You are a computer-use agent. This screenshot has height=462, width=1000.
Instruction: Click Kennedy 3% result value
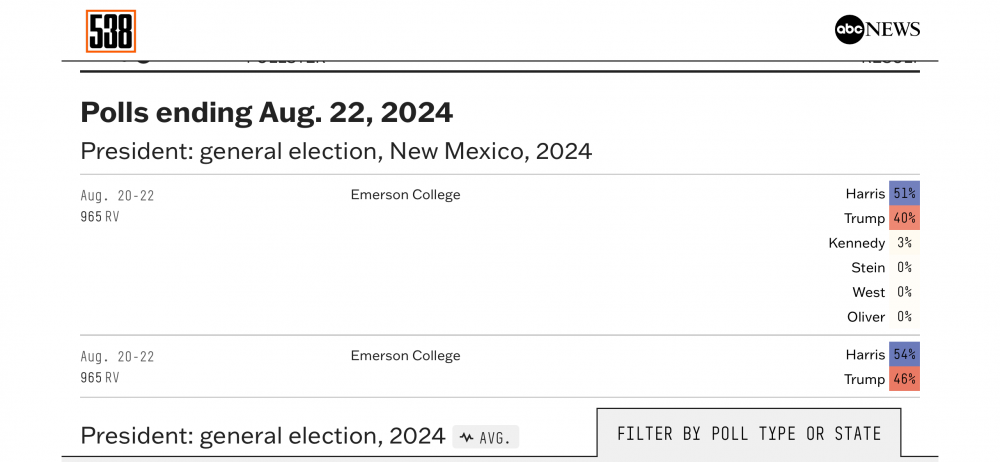click(904, 243)
